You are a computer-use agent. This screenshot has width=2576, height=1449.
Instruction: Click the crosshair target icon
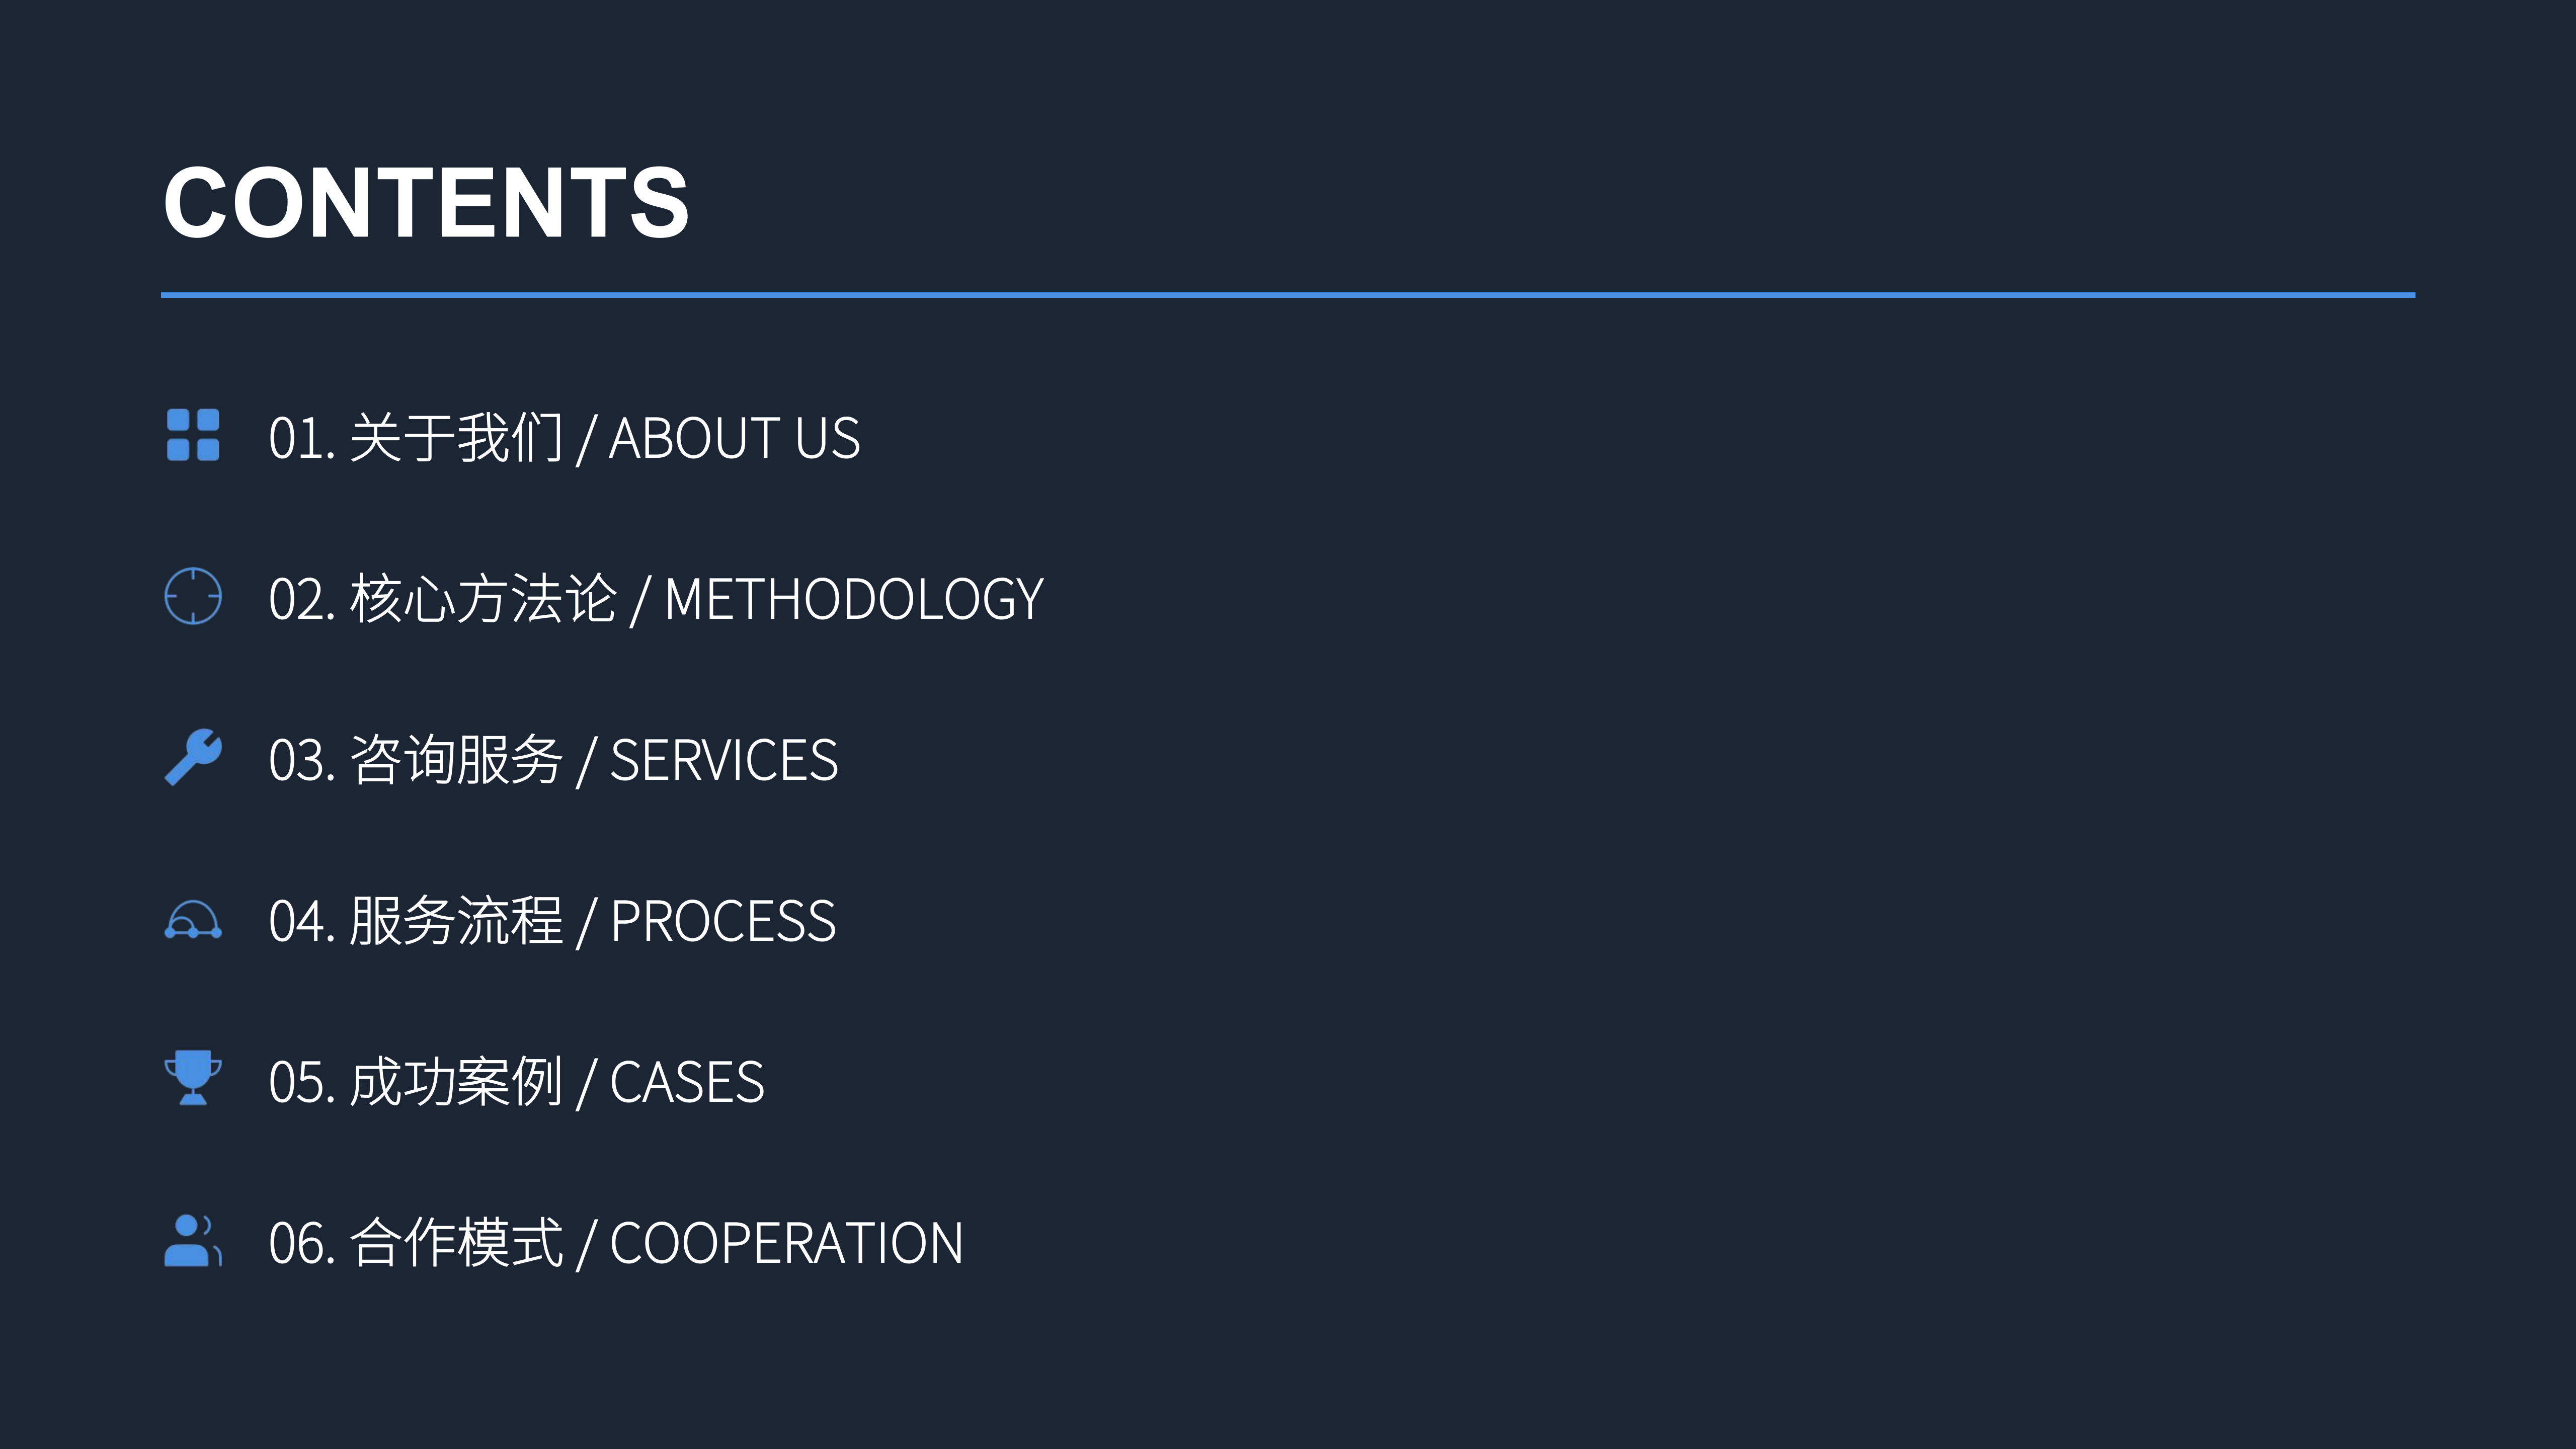(x=193, y=596)
